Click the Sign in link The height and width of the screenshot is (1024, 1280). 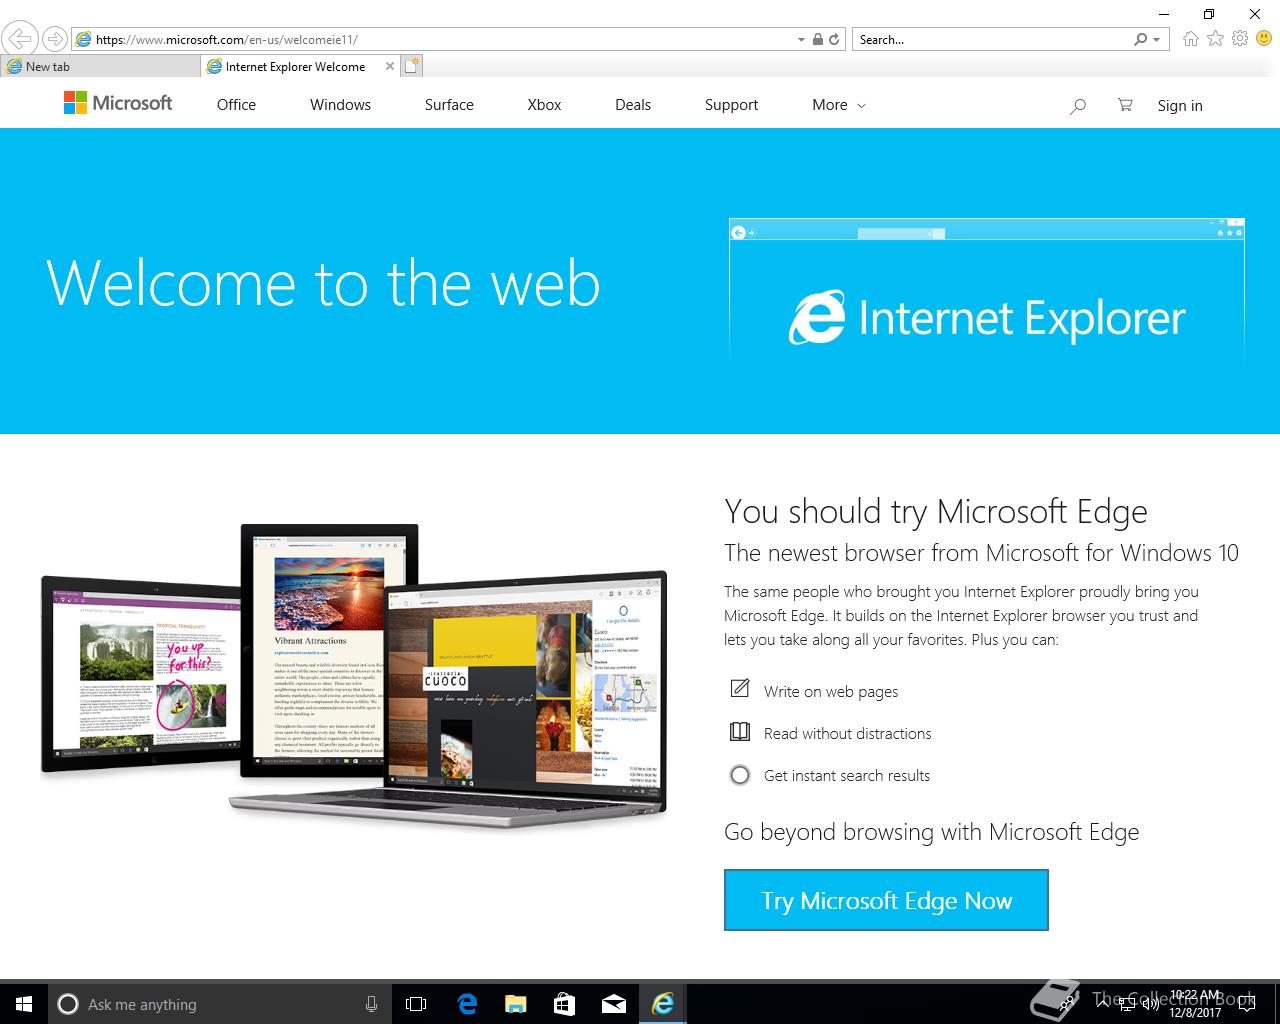pyautogui.click(x=1180, y=106)
